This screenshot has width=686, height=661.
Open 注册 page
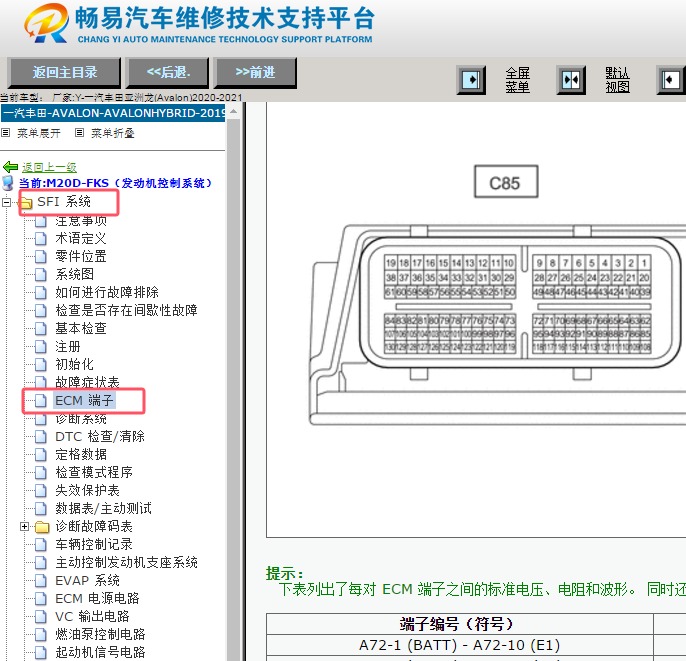(x=68, y=346)
